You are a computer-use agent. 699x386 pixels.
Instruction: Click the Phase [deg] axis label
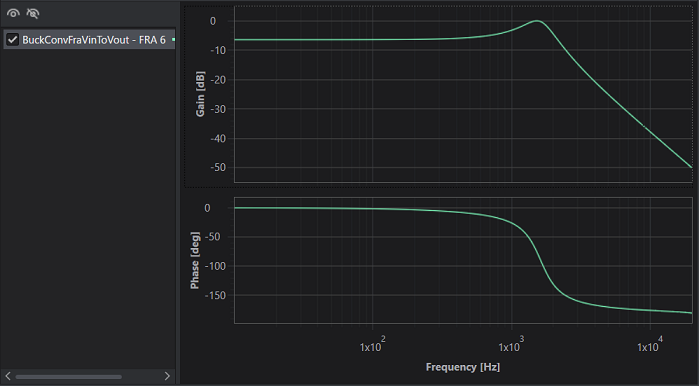(x=195, y=260)
